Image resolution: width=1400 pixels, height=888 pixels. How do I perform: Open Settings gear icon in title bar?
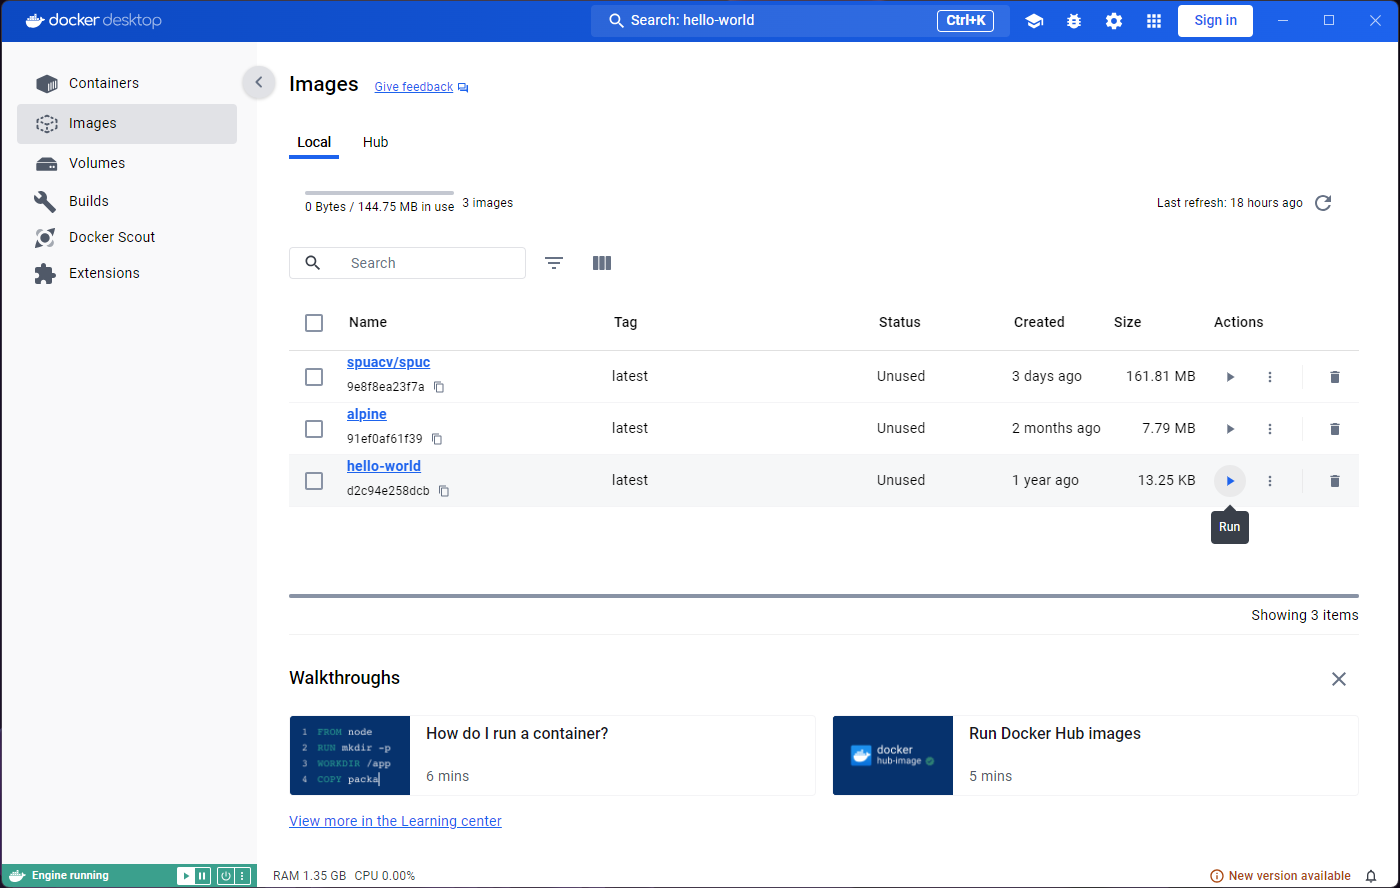[1114, 21]
